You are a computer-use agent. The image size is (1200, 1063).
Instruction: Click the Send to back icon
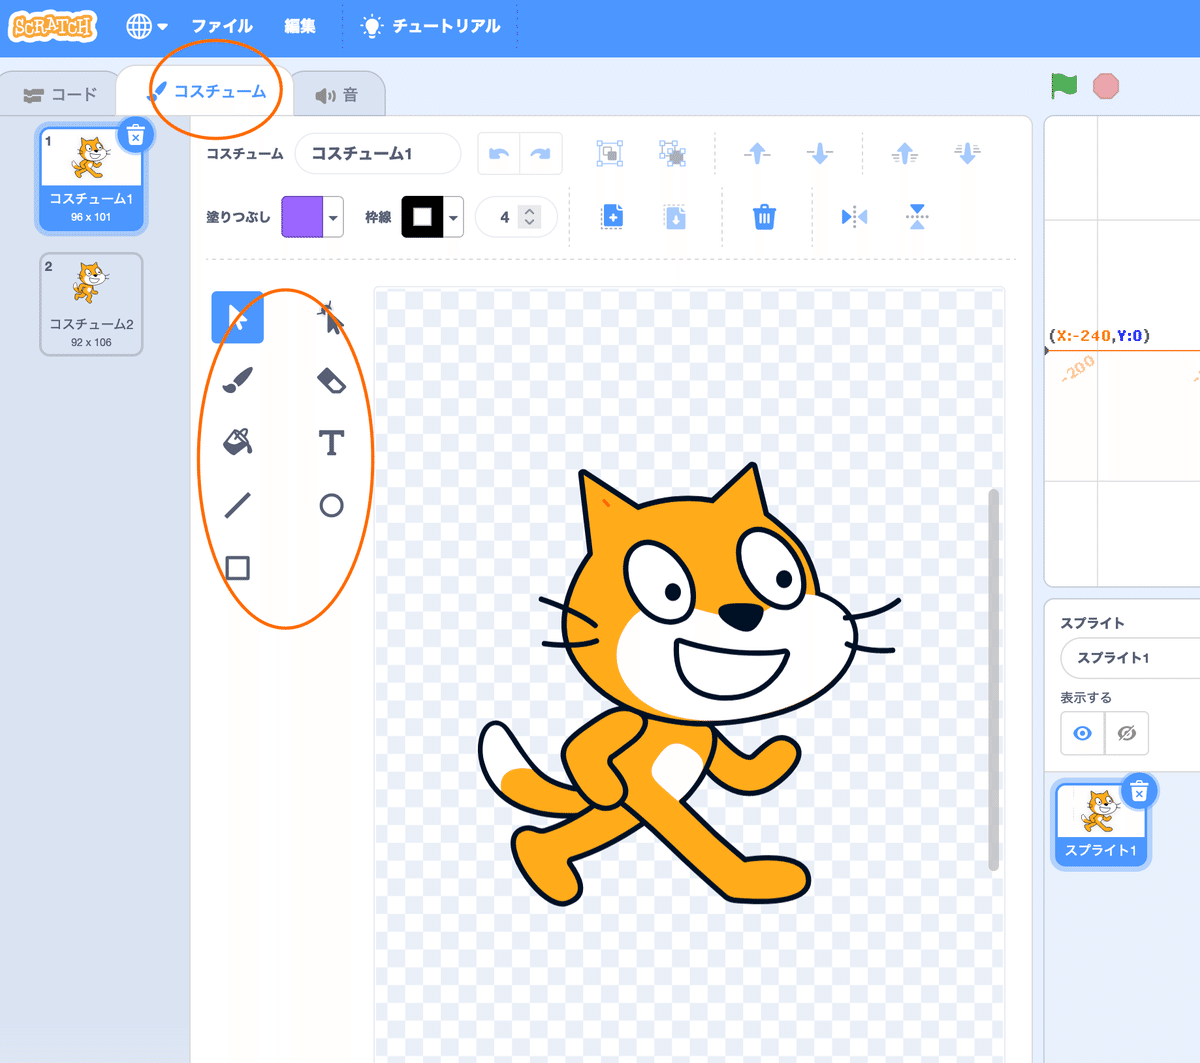coord(967,153)
